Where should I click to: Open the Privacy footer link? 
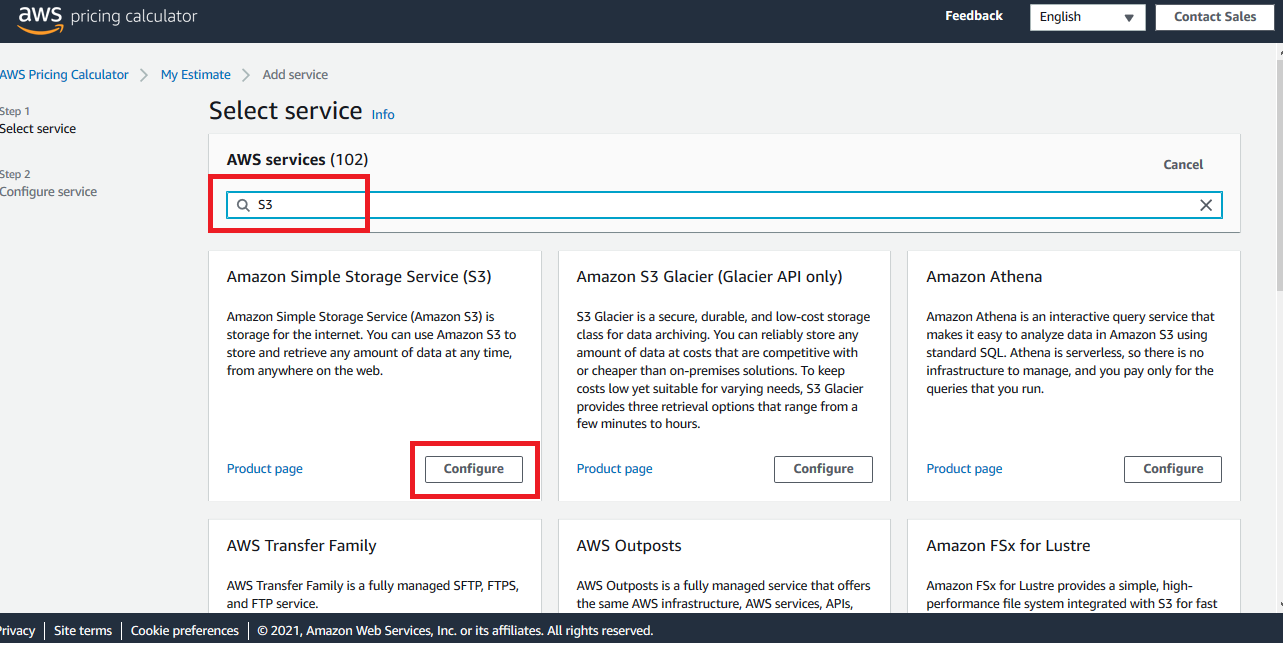(16, 631)
